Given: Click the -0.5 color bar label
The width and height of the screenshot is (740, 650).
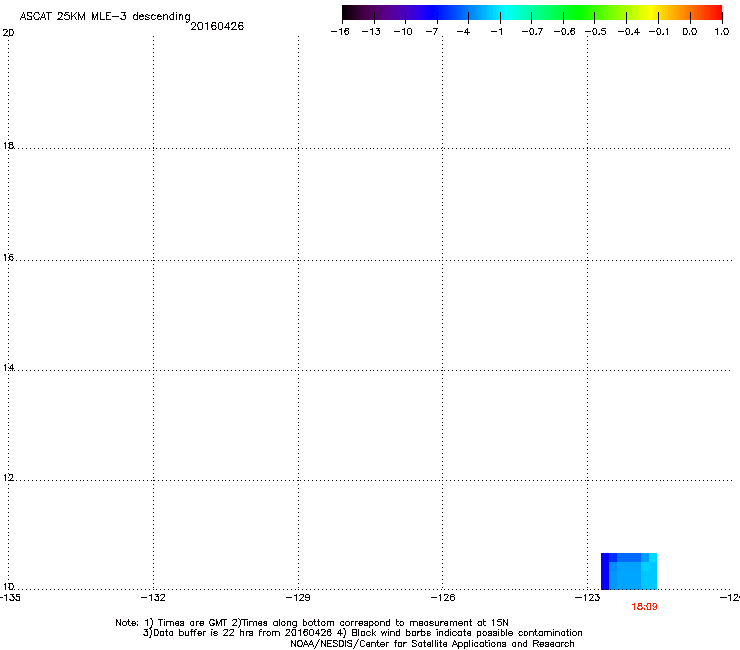Looking at the screenshot, I should pos(596,32).
